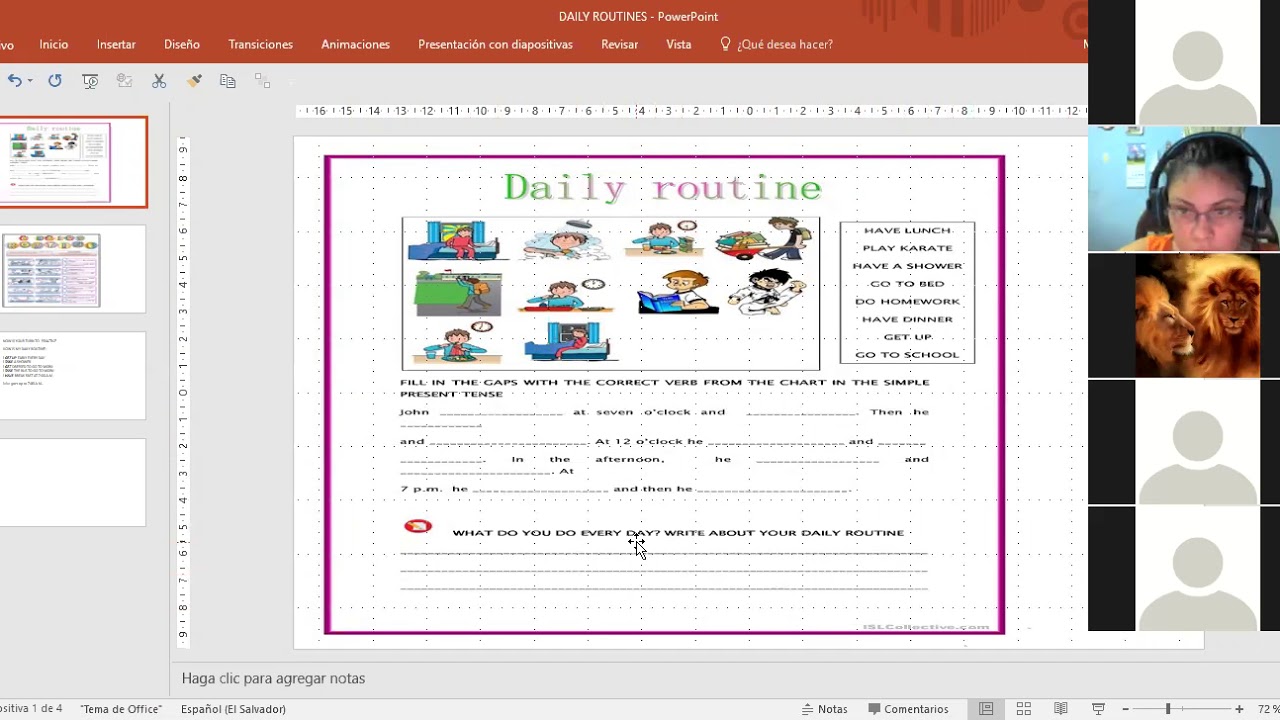This screenshot has width=1280, height=720.
Task: Toggle the Notas button in status bar
Action: (x=824, y=709)
